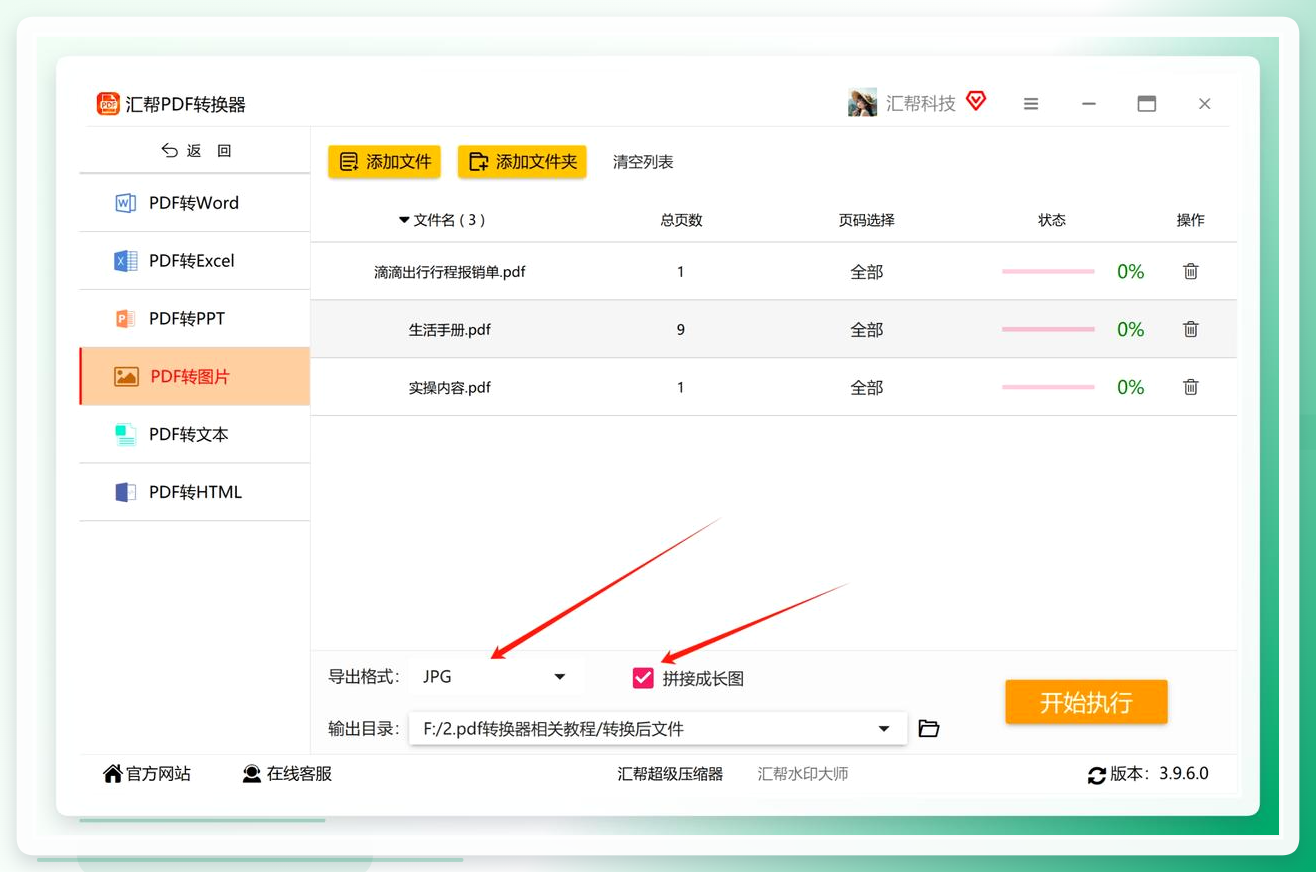Click the version number 3.9.6.0

click(x=1184, y=774)
